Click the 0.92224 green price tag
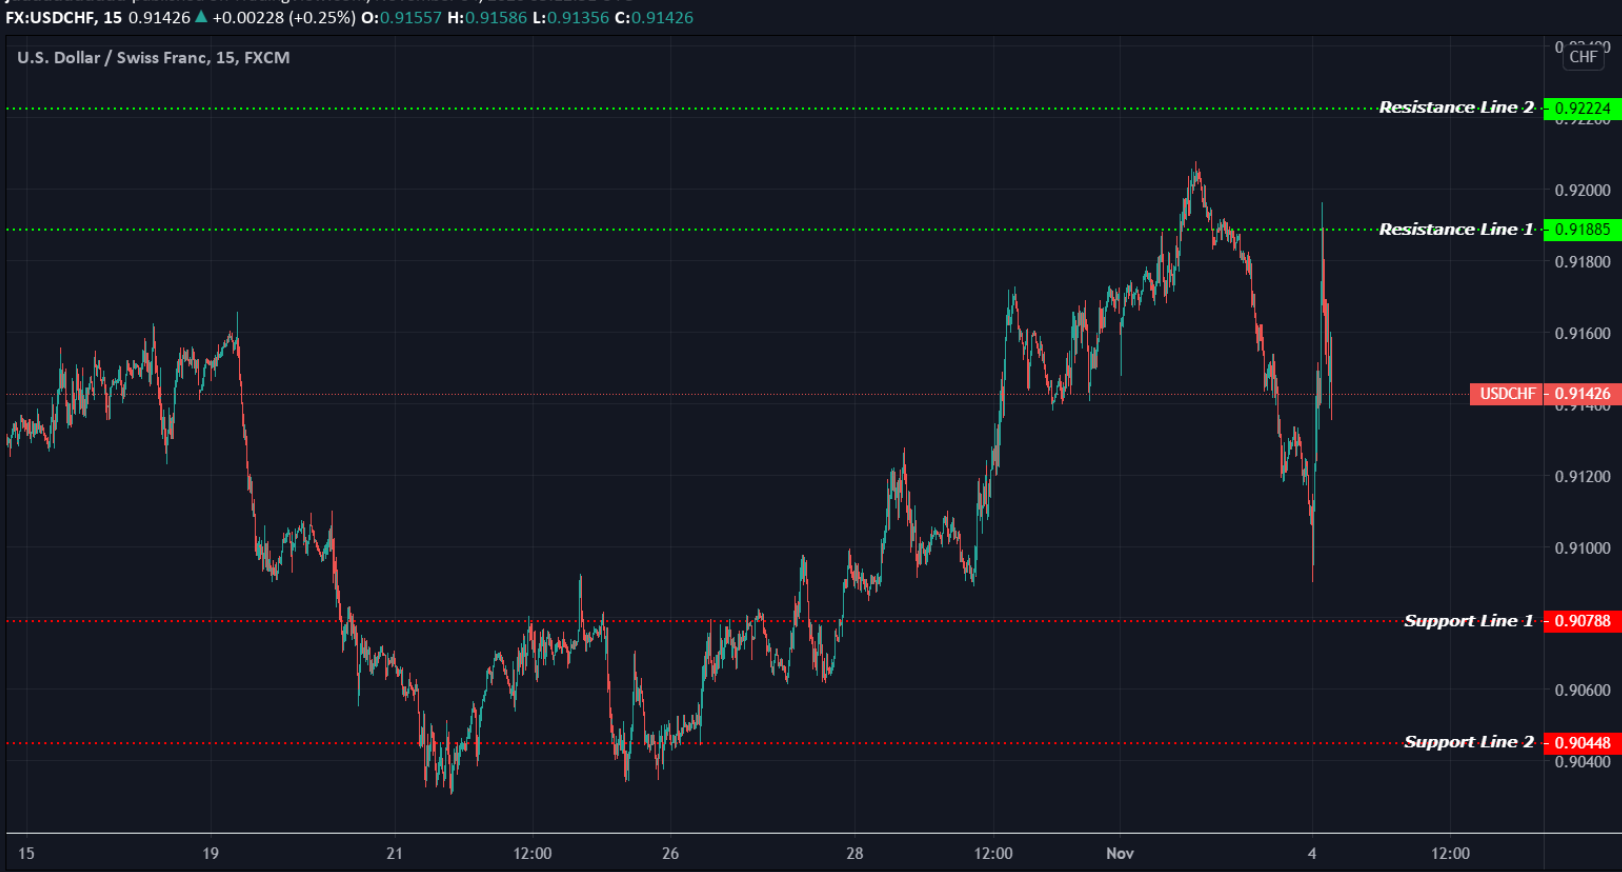 [1583, 108]
